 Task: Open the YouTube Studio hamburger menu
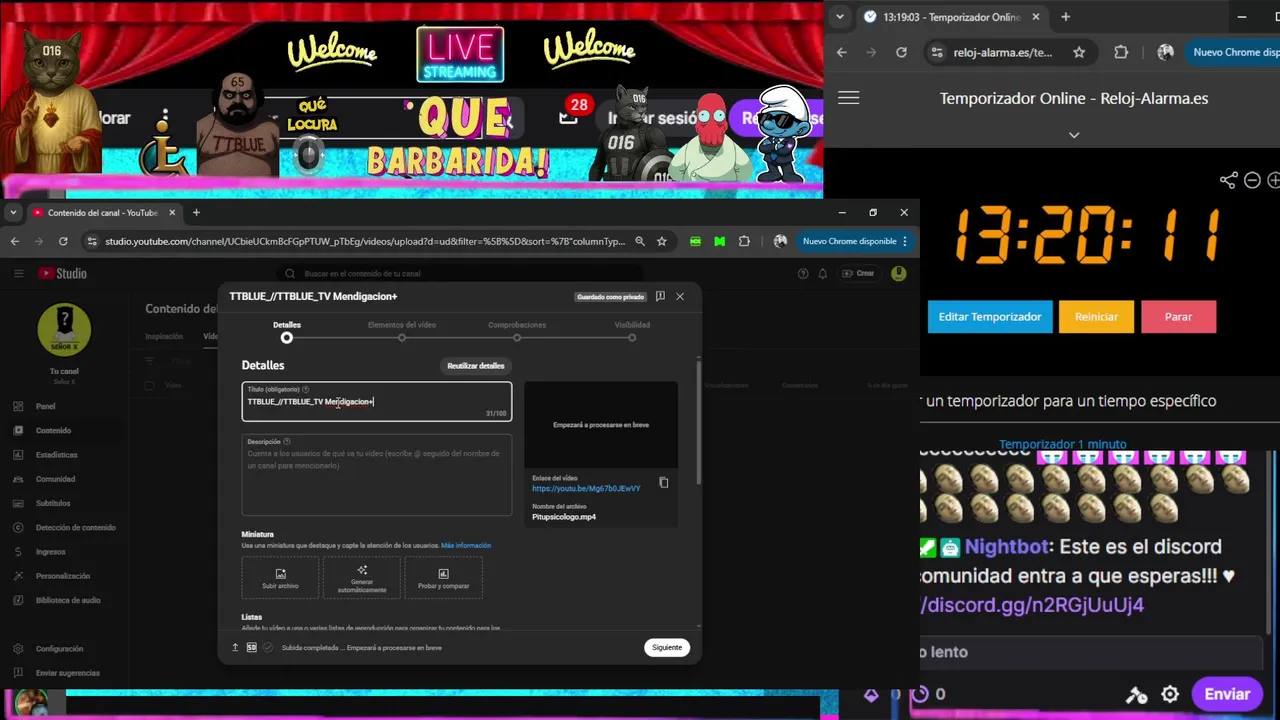pos(18,273)
